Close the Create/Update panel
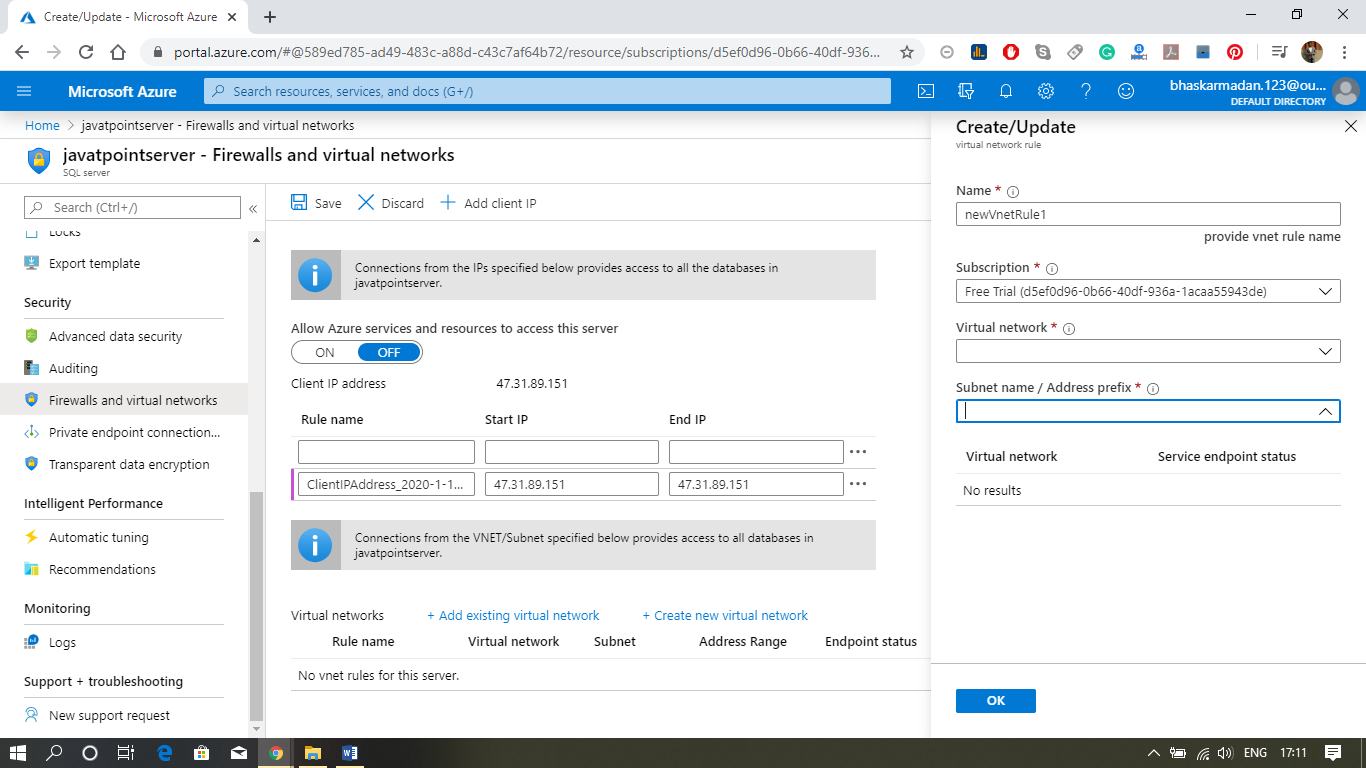The height and width of the screenshot is (768, 1366). pyautogui.click(x=1351, y=126)
